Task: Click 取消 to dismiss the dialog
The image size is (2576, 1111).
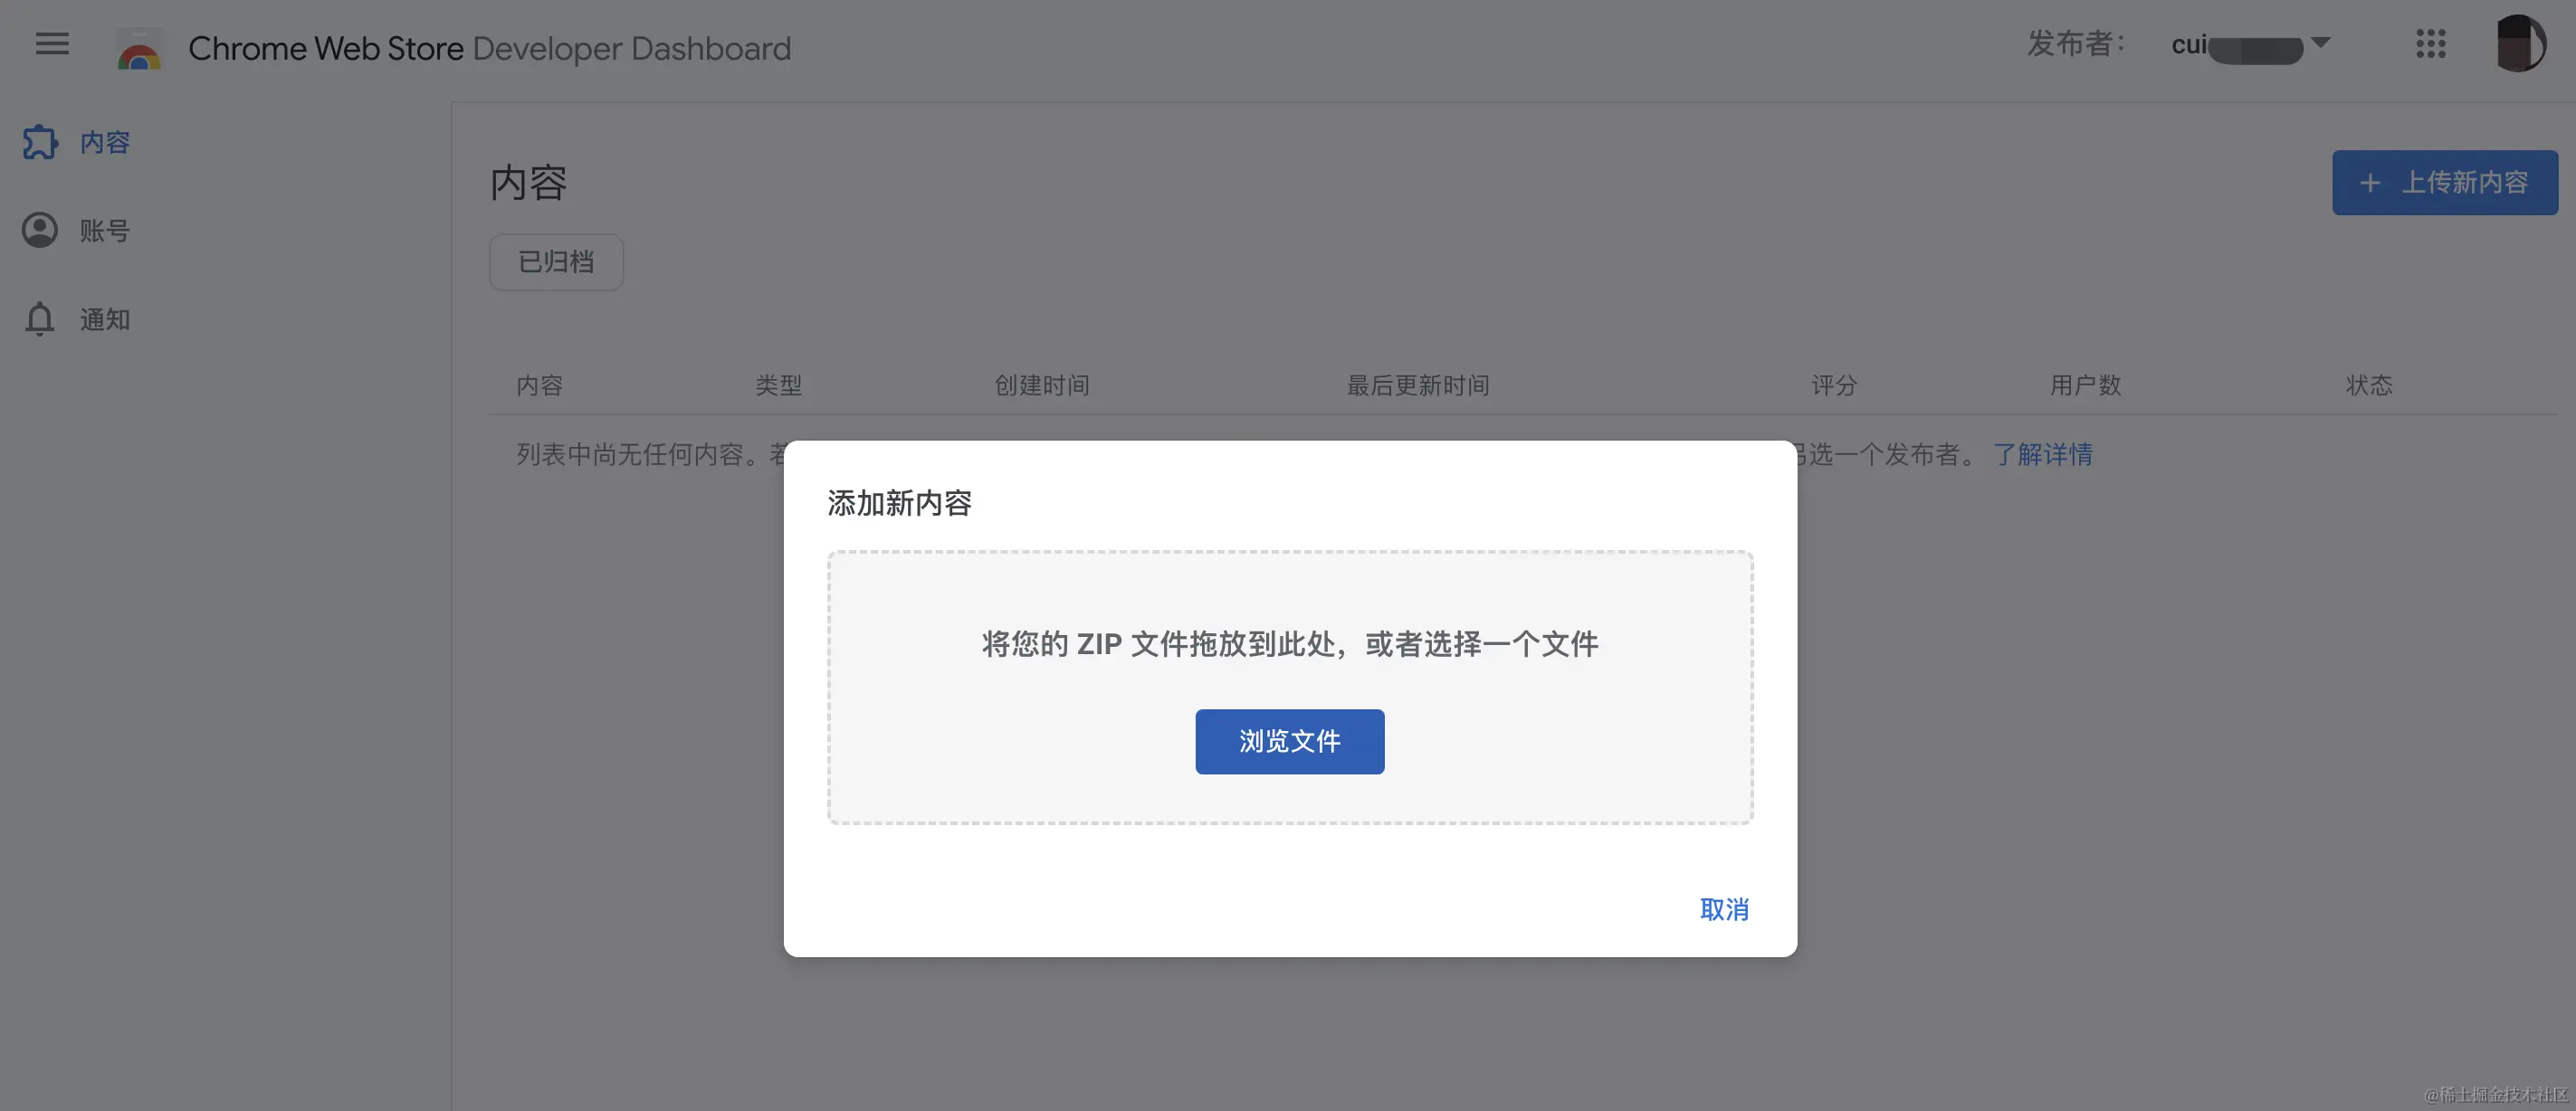Action: (x=1724, y=909)
